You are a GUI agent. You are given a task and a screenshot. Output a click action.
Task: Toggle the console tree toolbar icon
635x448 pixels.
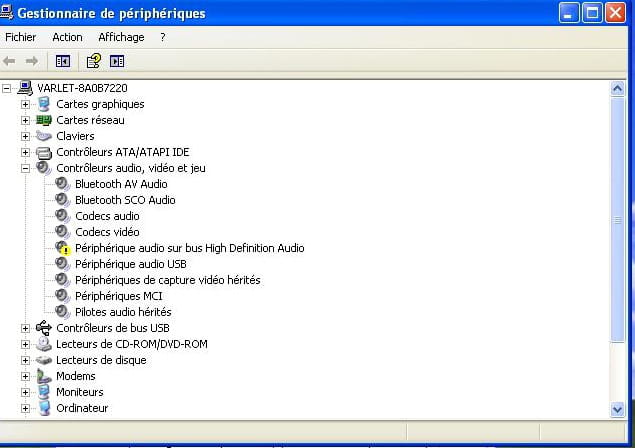point(63,61)
